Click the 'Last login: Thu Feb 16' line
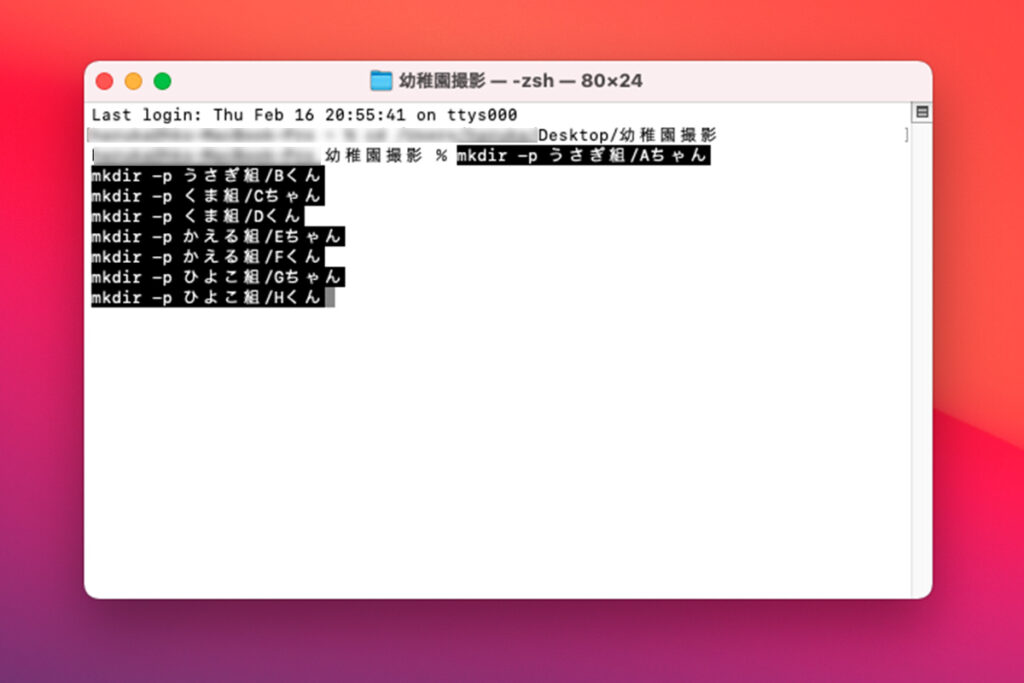Image resolution: width=1024 pixels, height=683 pixels. pos(304,115)
